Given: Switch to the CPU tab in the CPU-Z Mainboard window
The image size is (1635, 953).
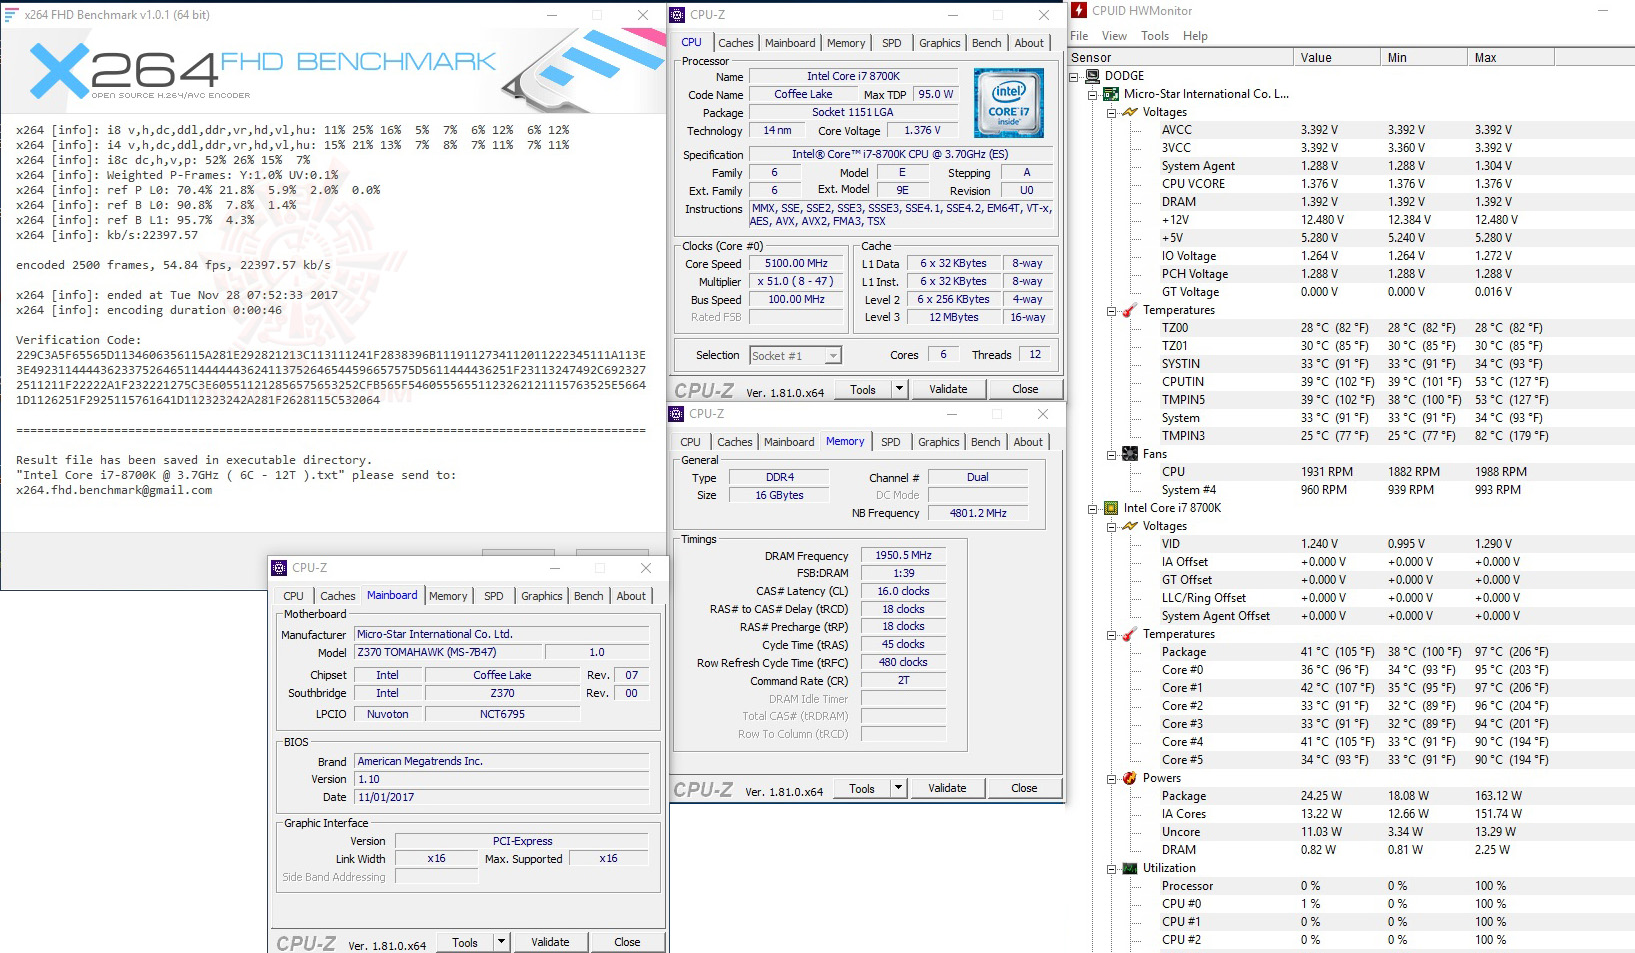Looking at the screenshot, I should coord(293,596).
